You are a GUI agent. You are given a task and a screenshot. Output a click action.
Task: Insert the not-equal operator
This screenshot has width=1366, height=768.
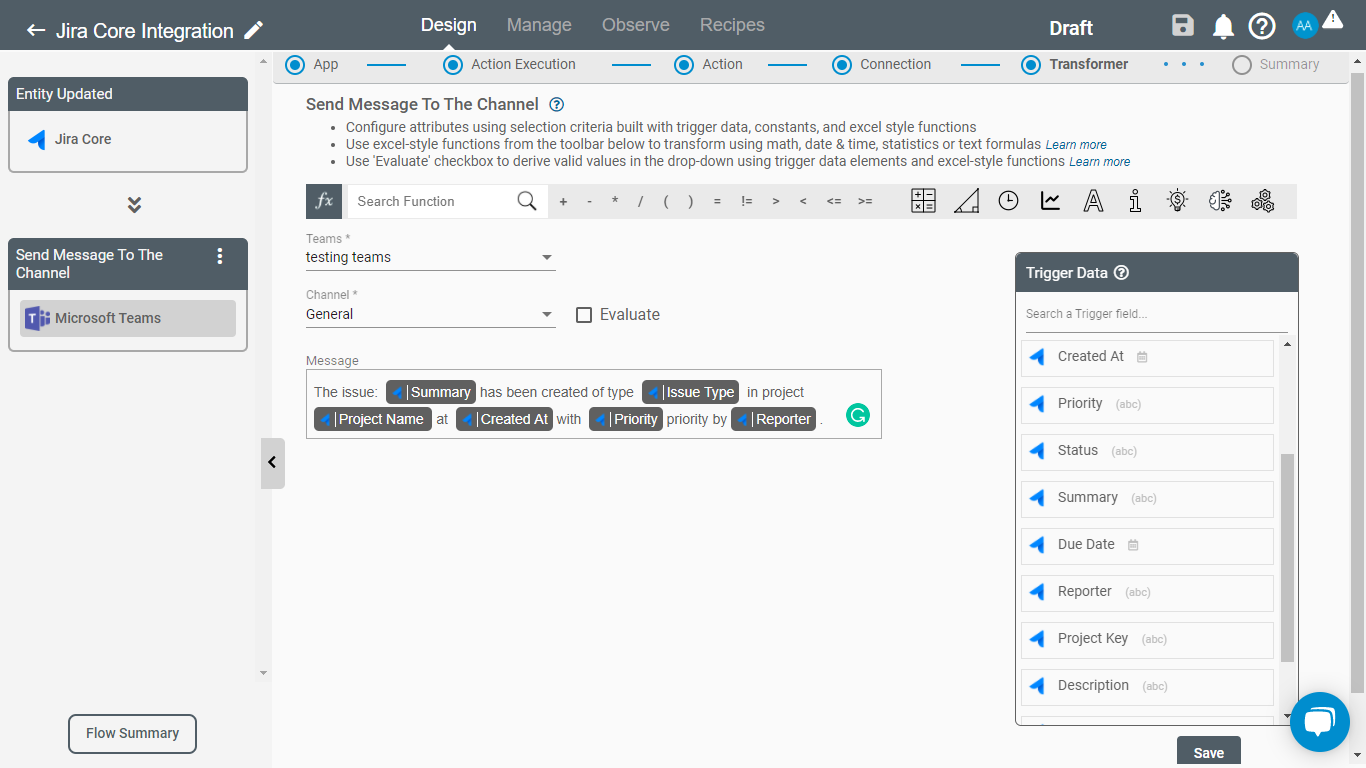[x=746, y=201]
